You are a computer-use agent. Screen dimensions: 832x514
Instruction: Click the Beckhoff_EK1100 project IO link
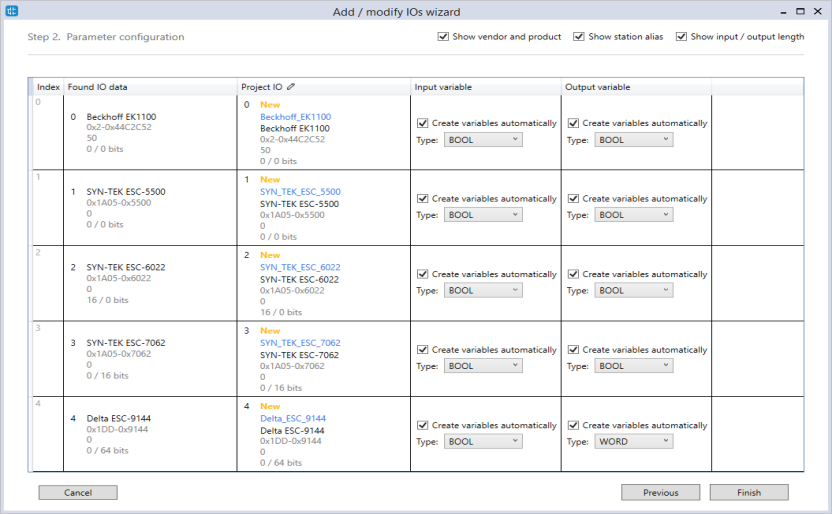pos(296,117)
